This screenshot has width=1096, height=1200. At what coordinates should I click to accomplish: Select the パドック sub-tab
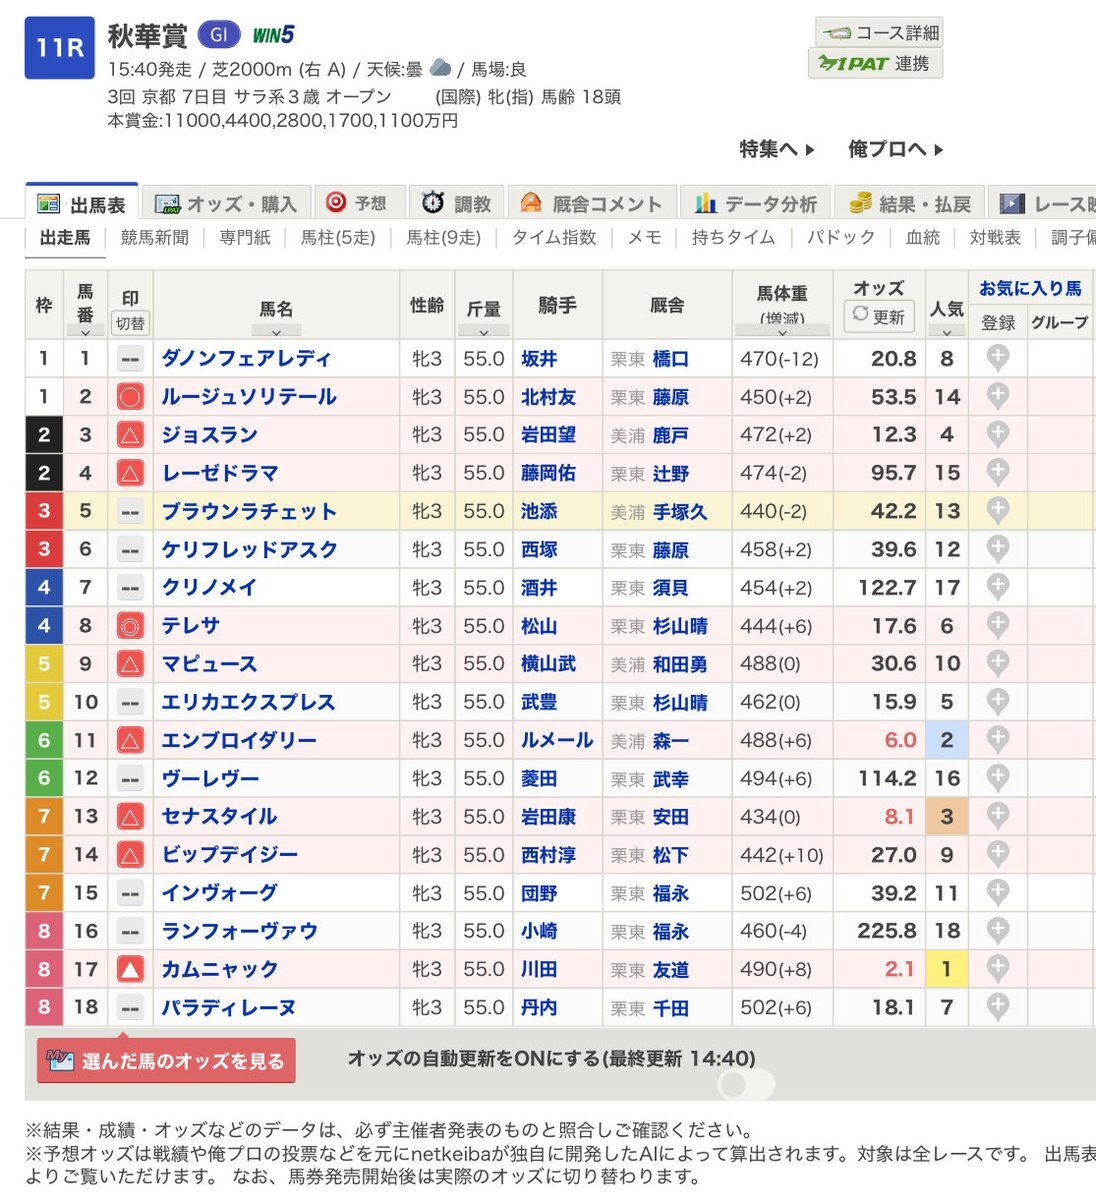841,238
